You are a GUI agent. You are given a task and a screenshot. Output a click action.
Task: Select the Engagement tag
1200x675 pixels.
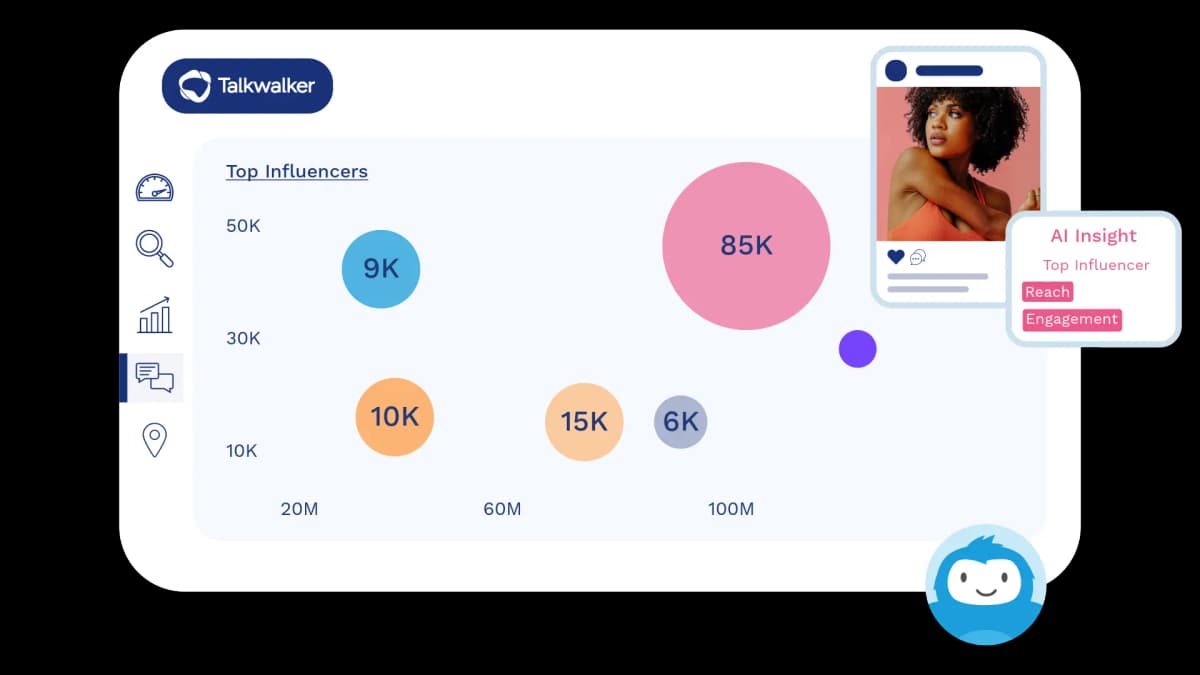(1071, 320)
